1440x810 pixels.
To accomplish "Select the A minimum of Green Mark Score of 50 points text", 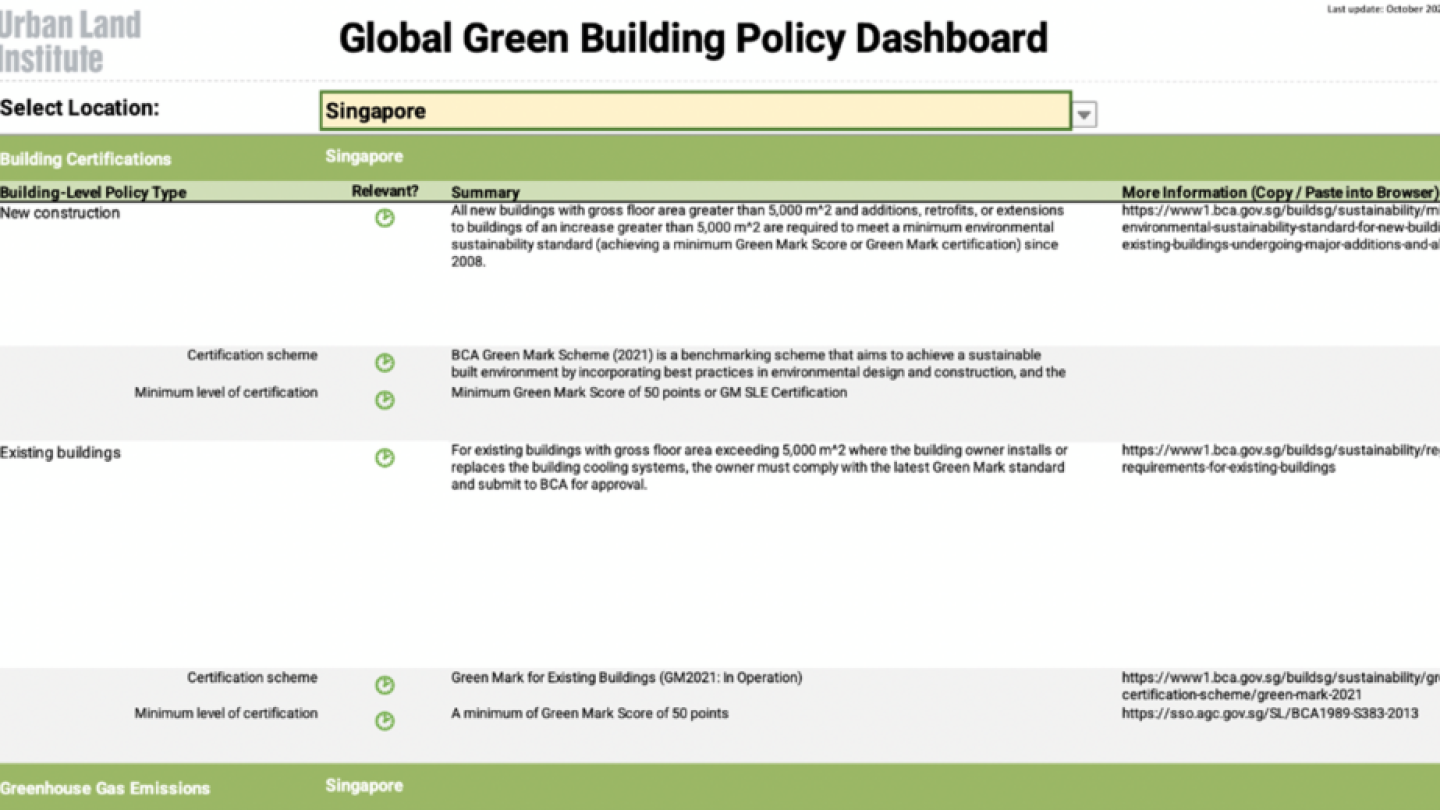I will pos(589,714).
